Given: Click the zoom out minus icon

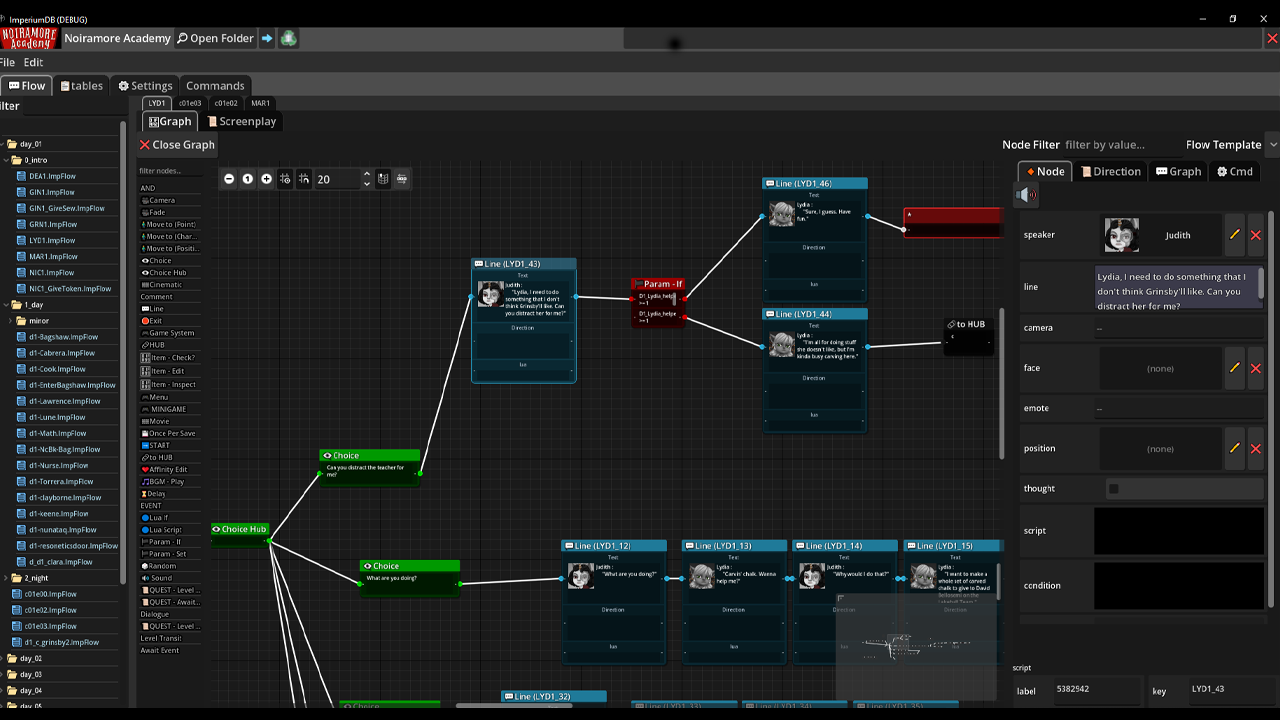Looking at the screenshot, I should point(229,179).
